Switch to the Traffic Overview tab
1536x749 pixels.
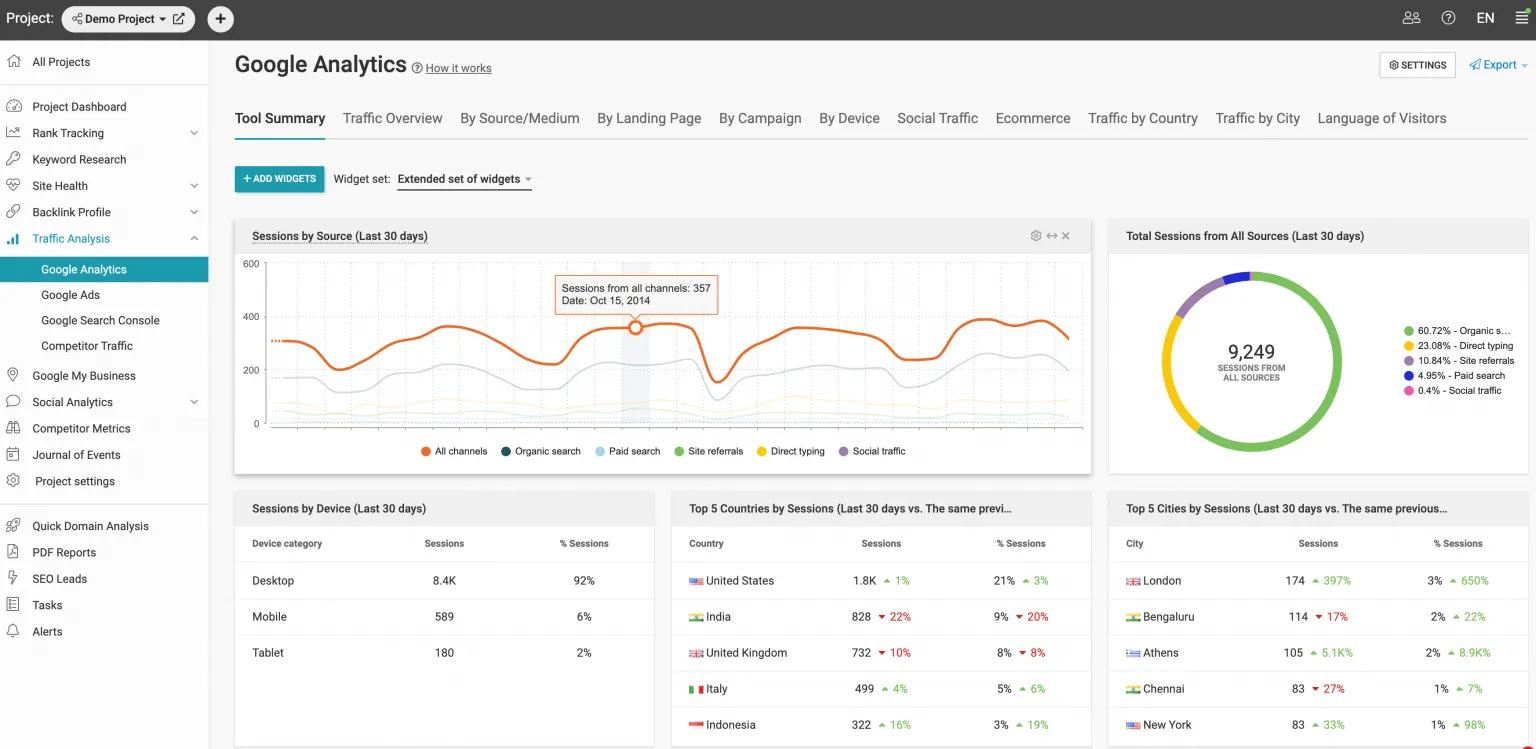coord(392,118)
